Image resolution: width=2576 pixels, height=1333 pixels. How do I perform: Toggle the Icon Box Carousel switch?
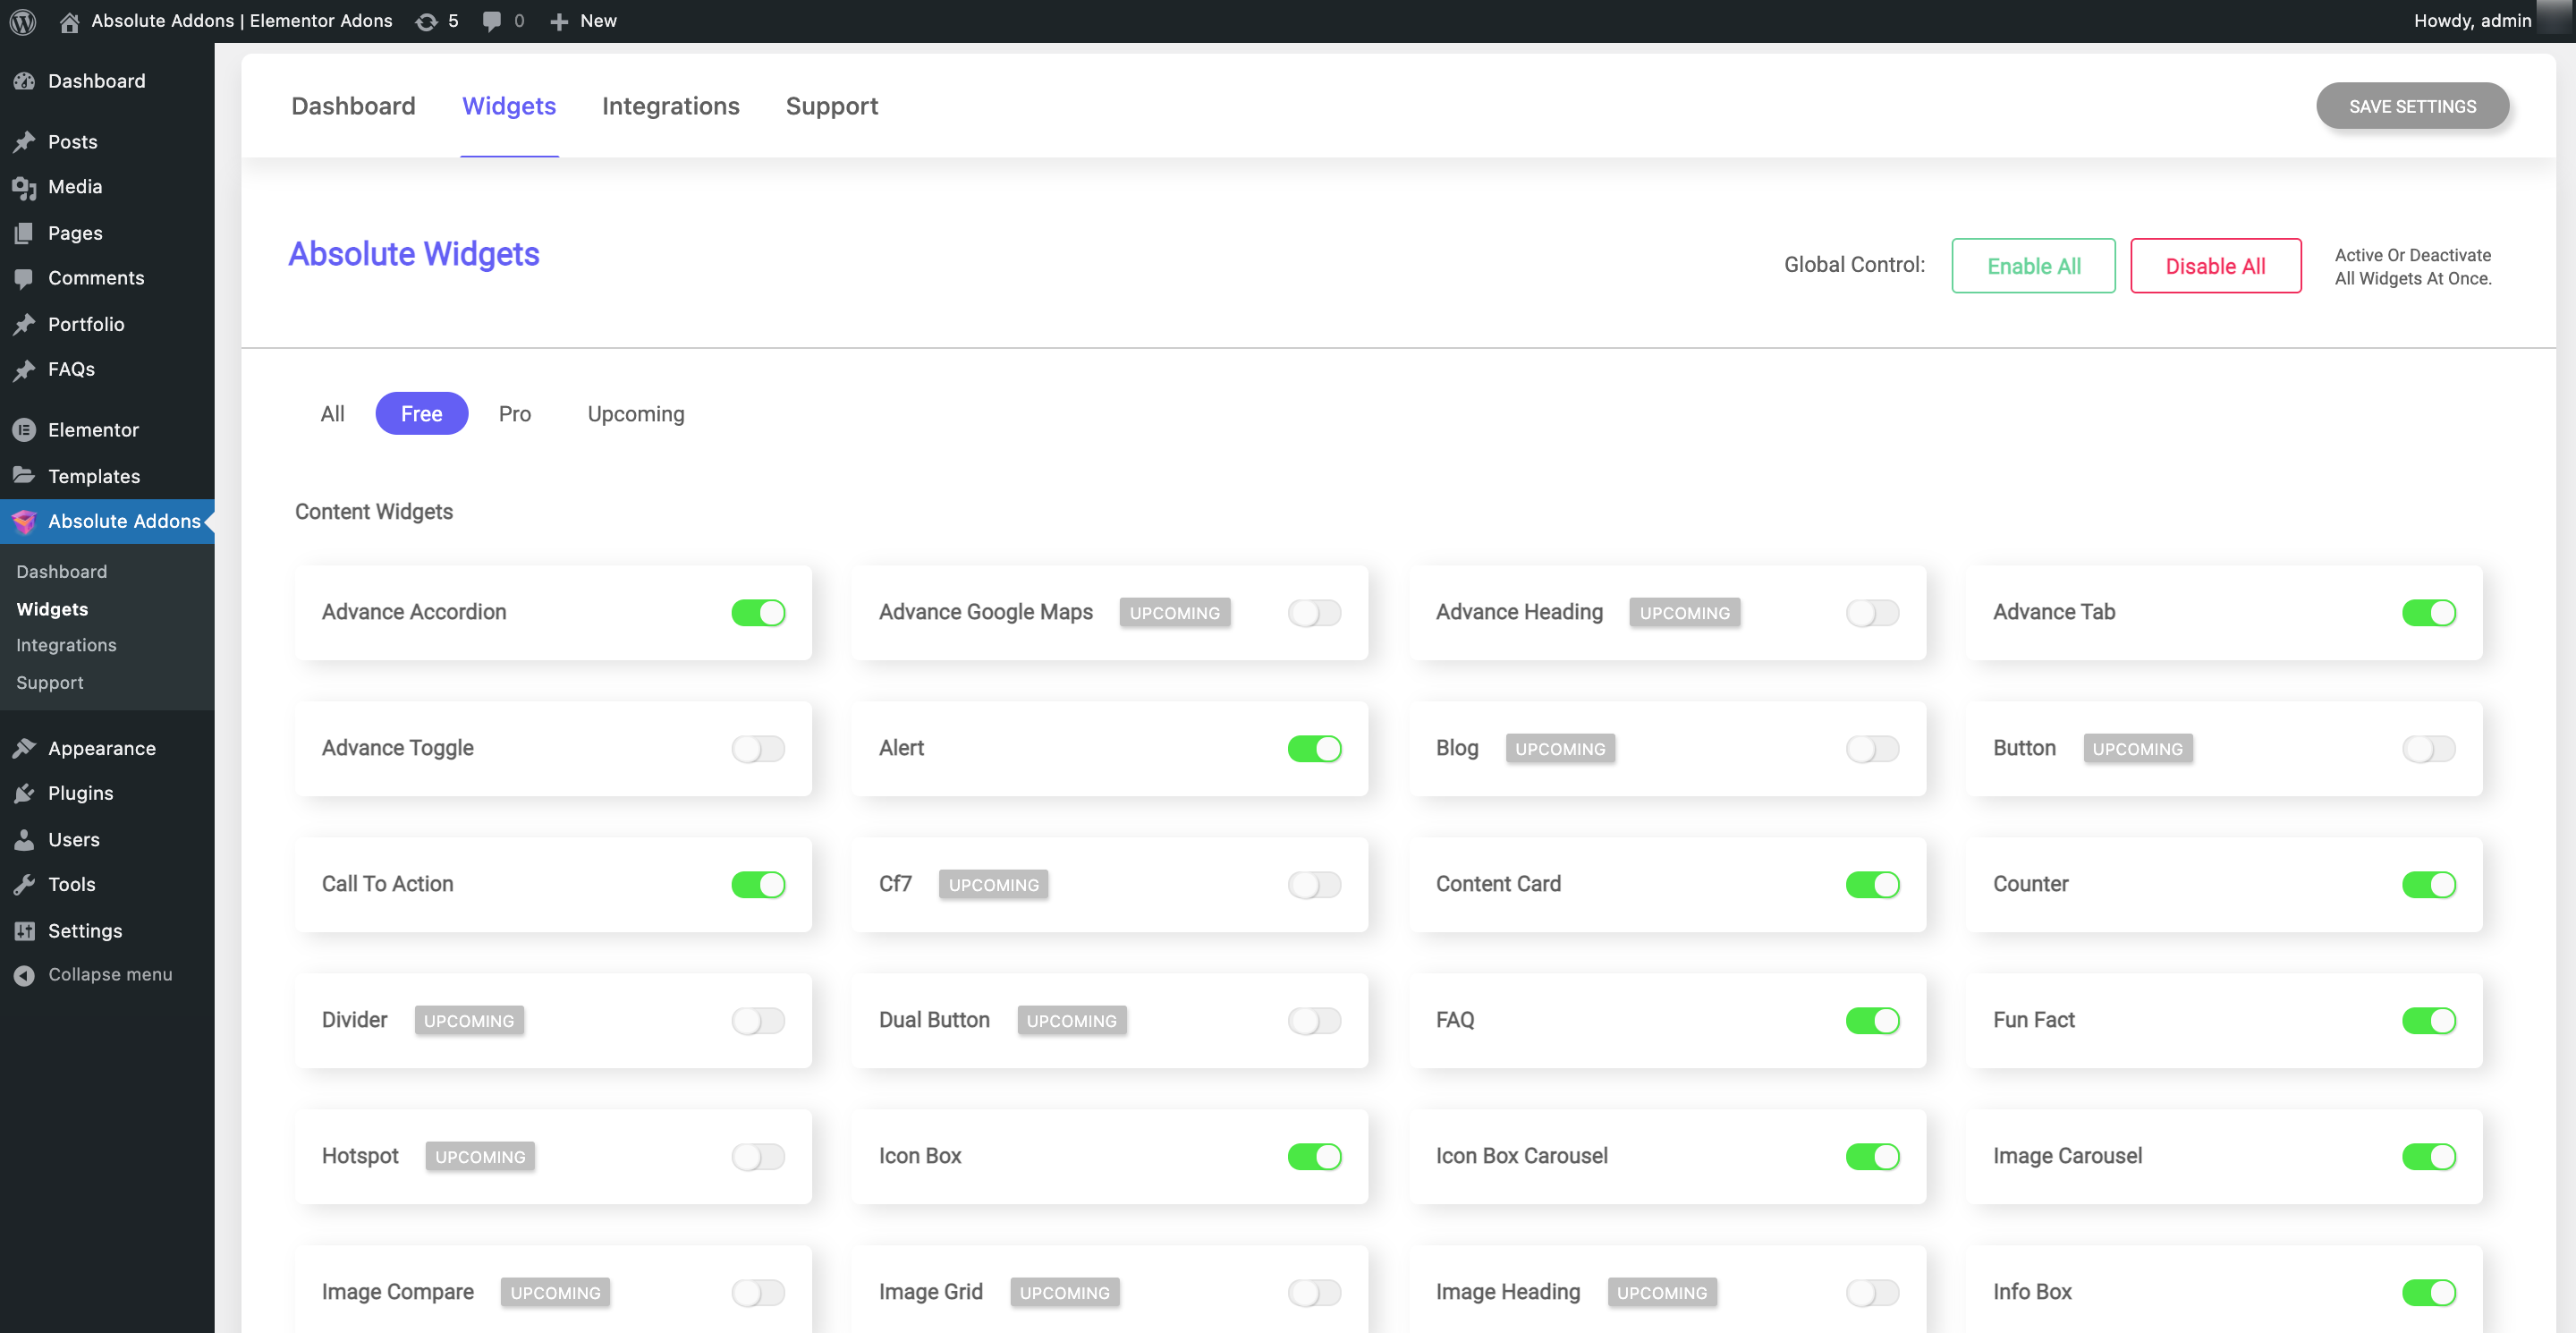1872,1156
